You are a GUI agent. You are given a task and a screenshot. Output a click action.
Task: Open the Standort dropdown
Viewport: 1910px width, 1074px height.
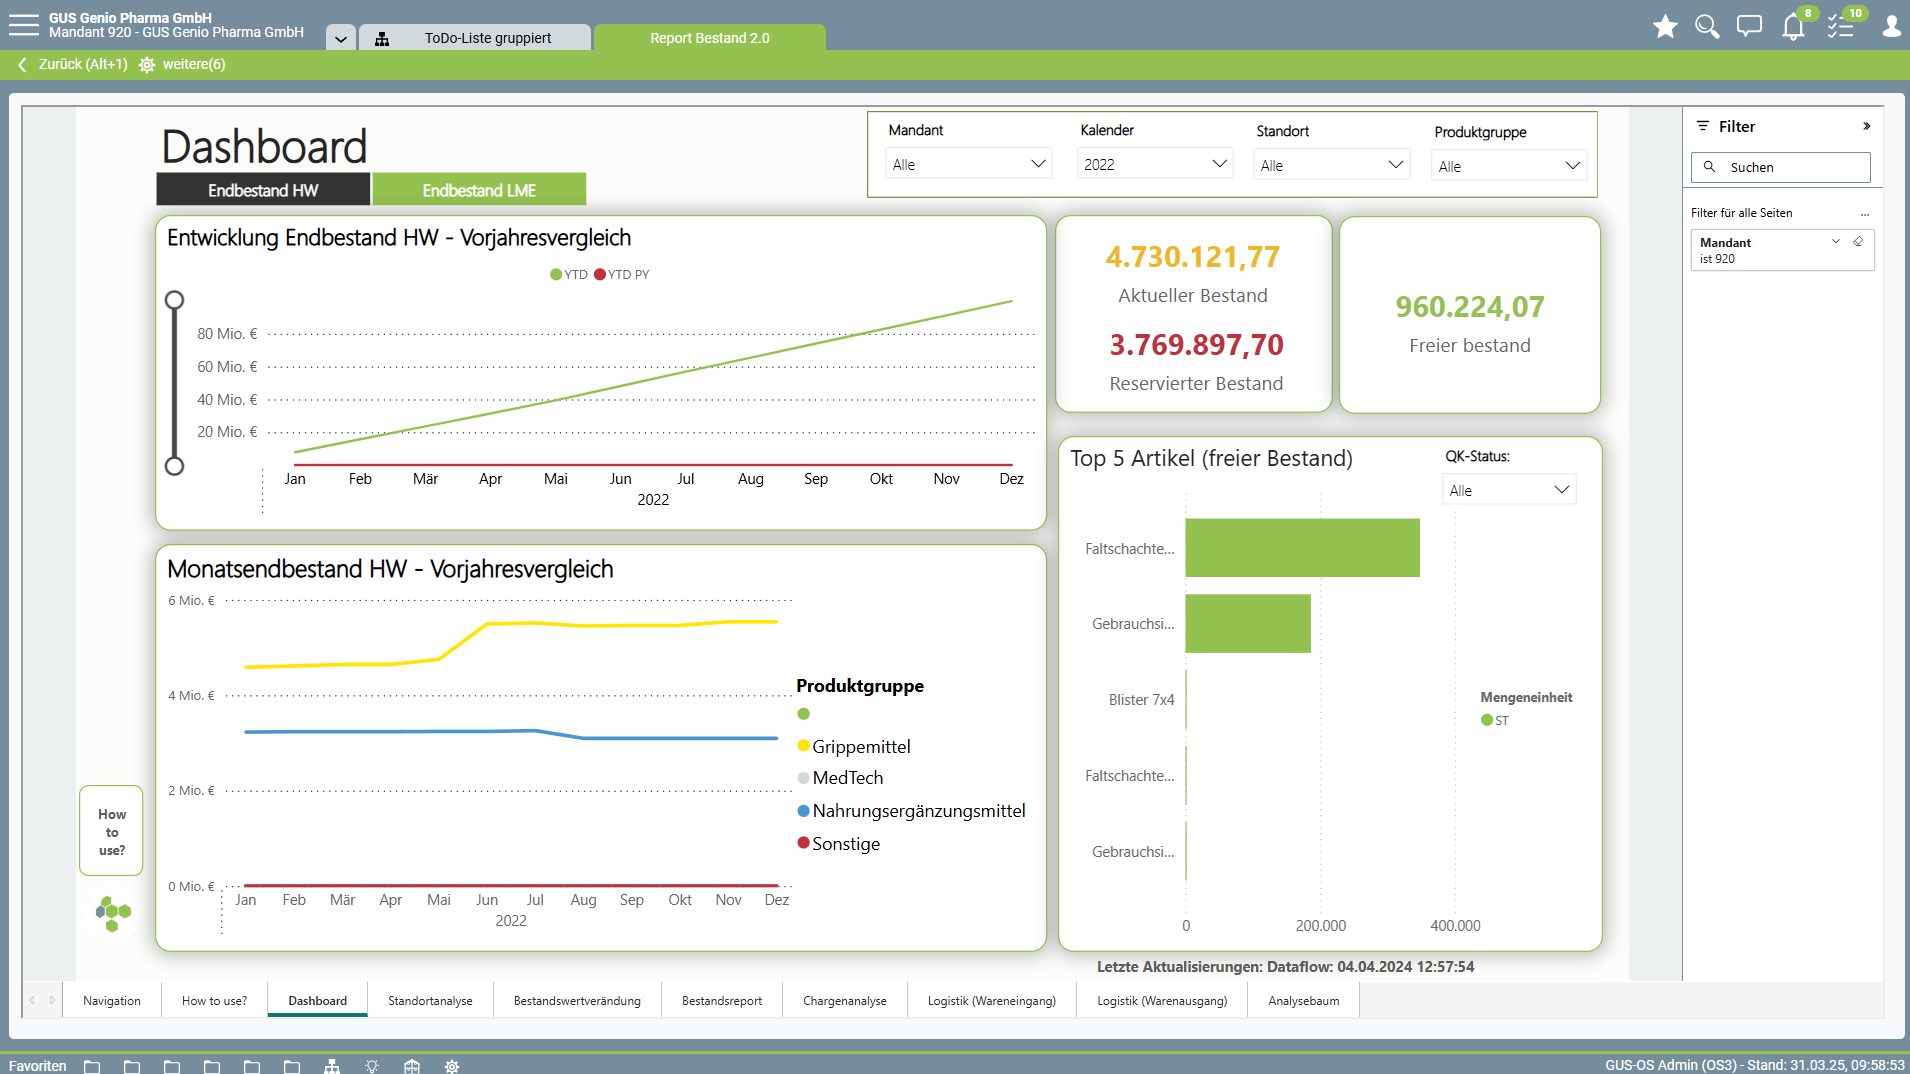point(1331,165)
